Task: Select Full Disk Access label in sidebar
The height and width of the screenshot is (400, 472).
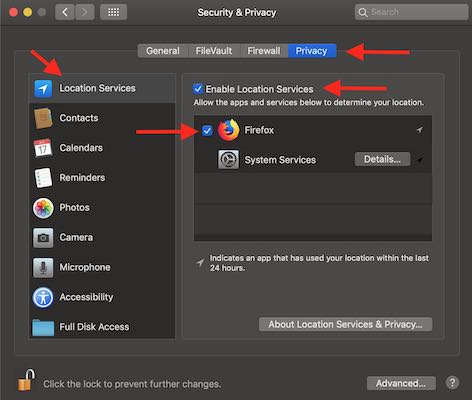Action: pos(94,327)
